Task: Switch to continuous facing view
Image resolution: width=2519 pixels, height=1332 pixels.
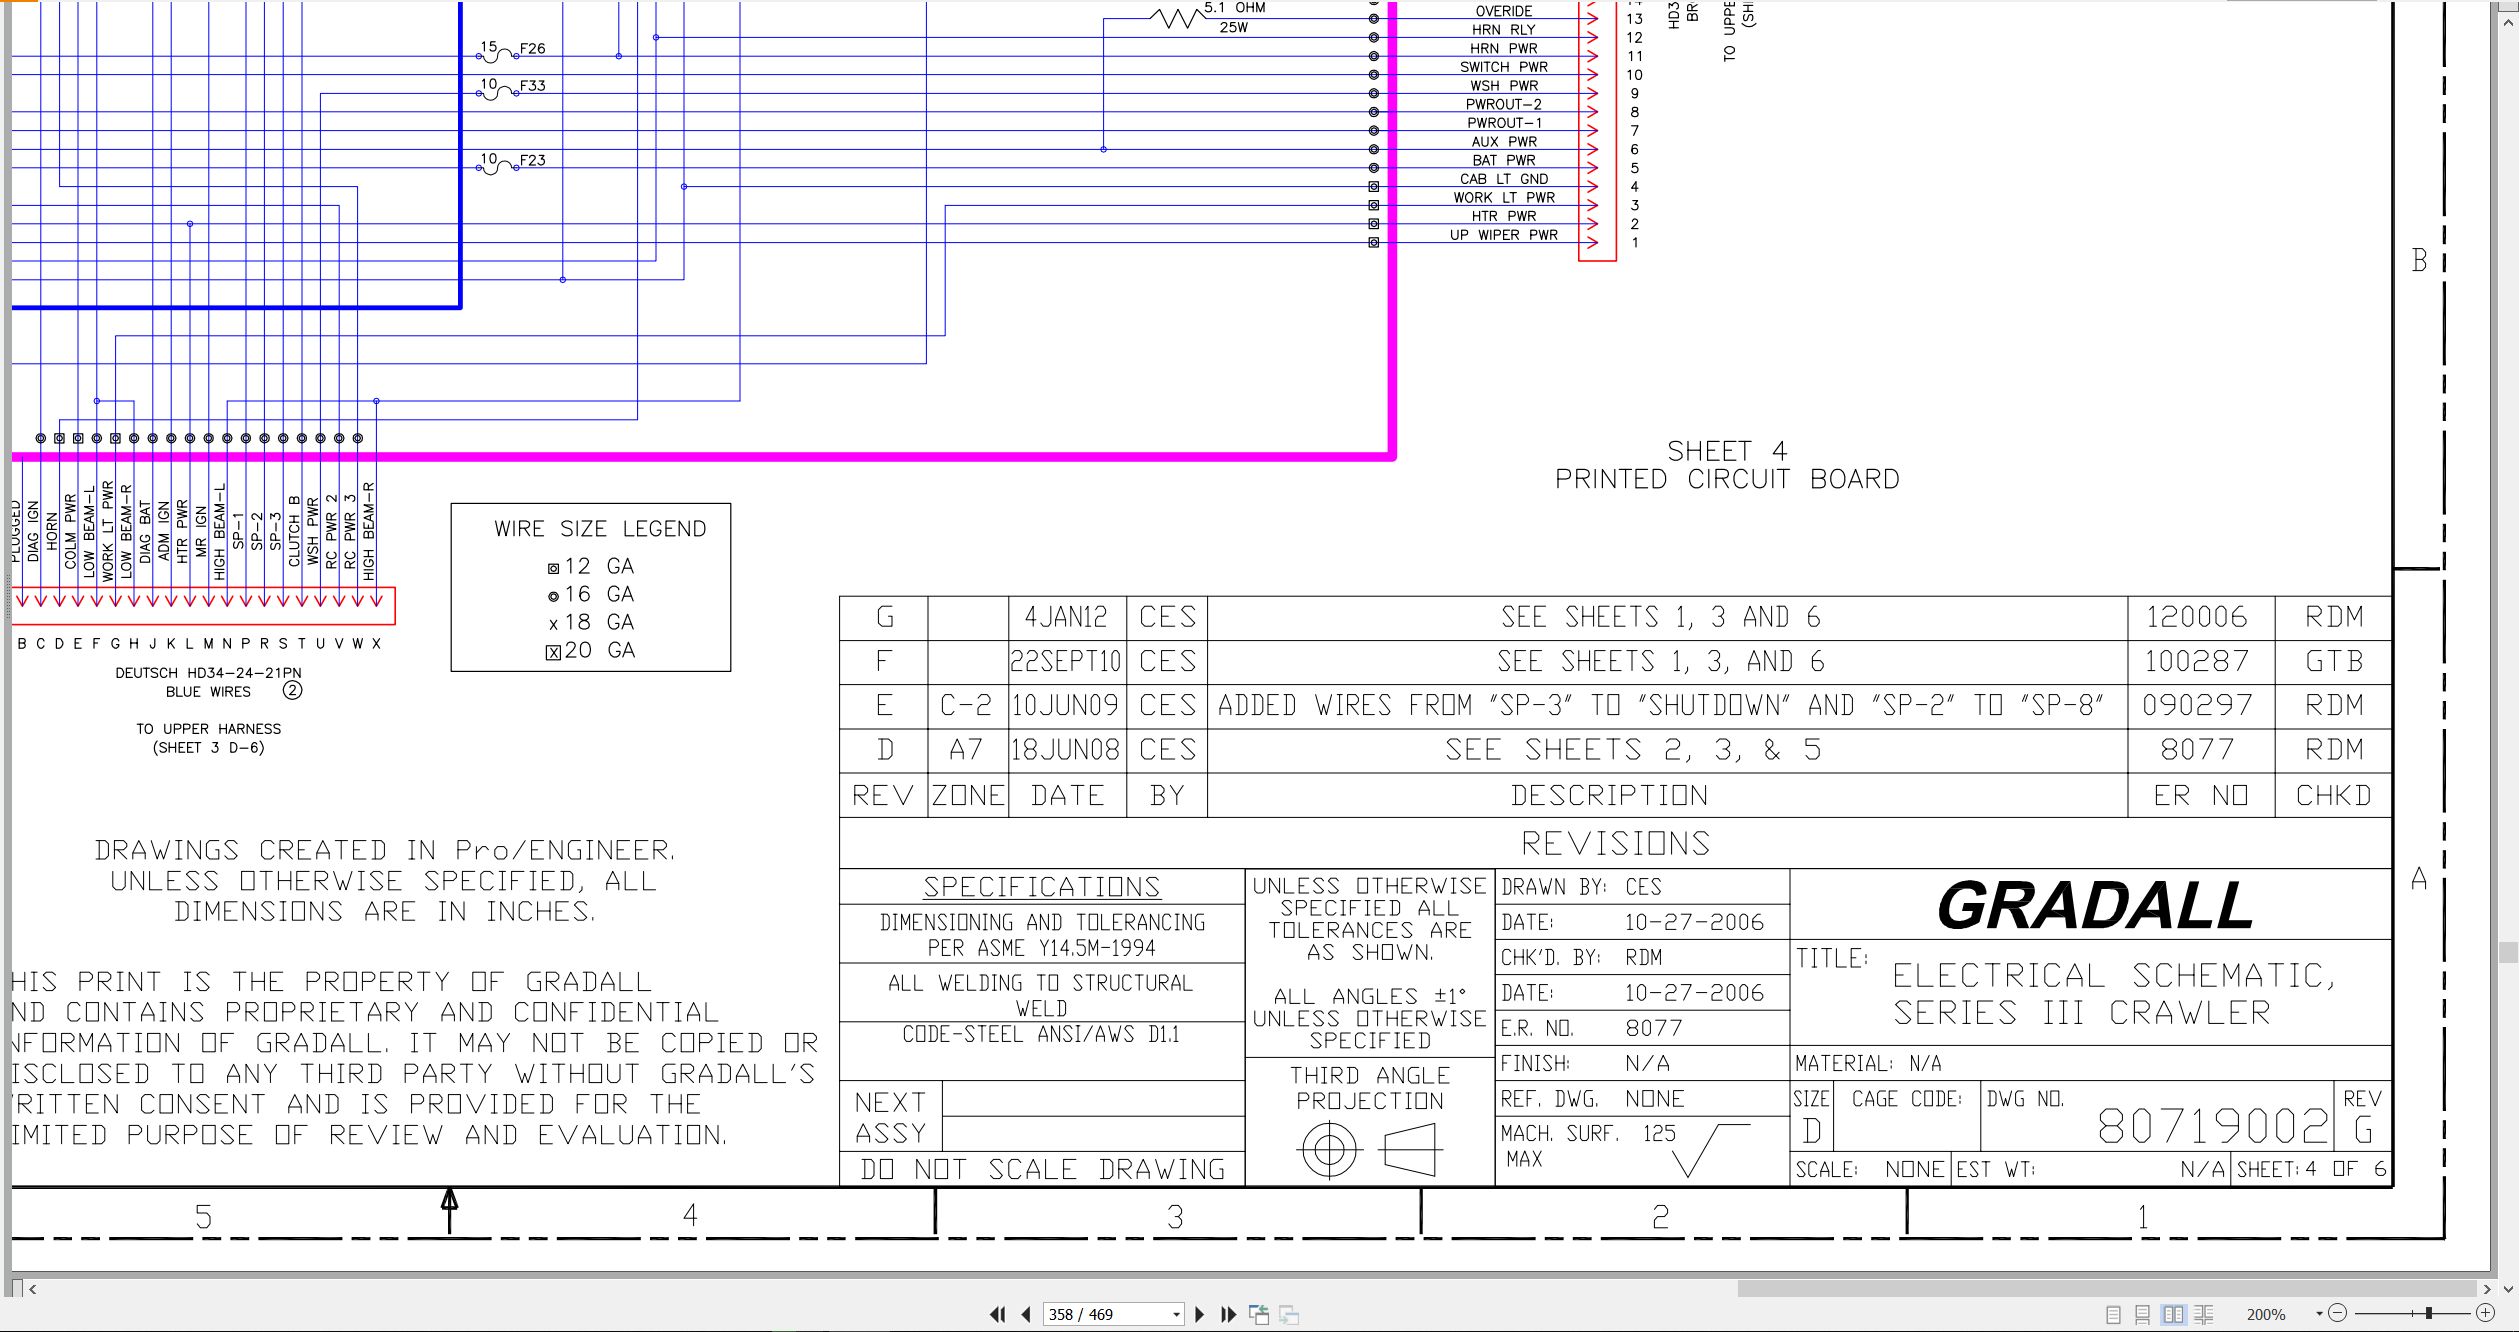Action: [2203, 1315]
